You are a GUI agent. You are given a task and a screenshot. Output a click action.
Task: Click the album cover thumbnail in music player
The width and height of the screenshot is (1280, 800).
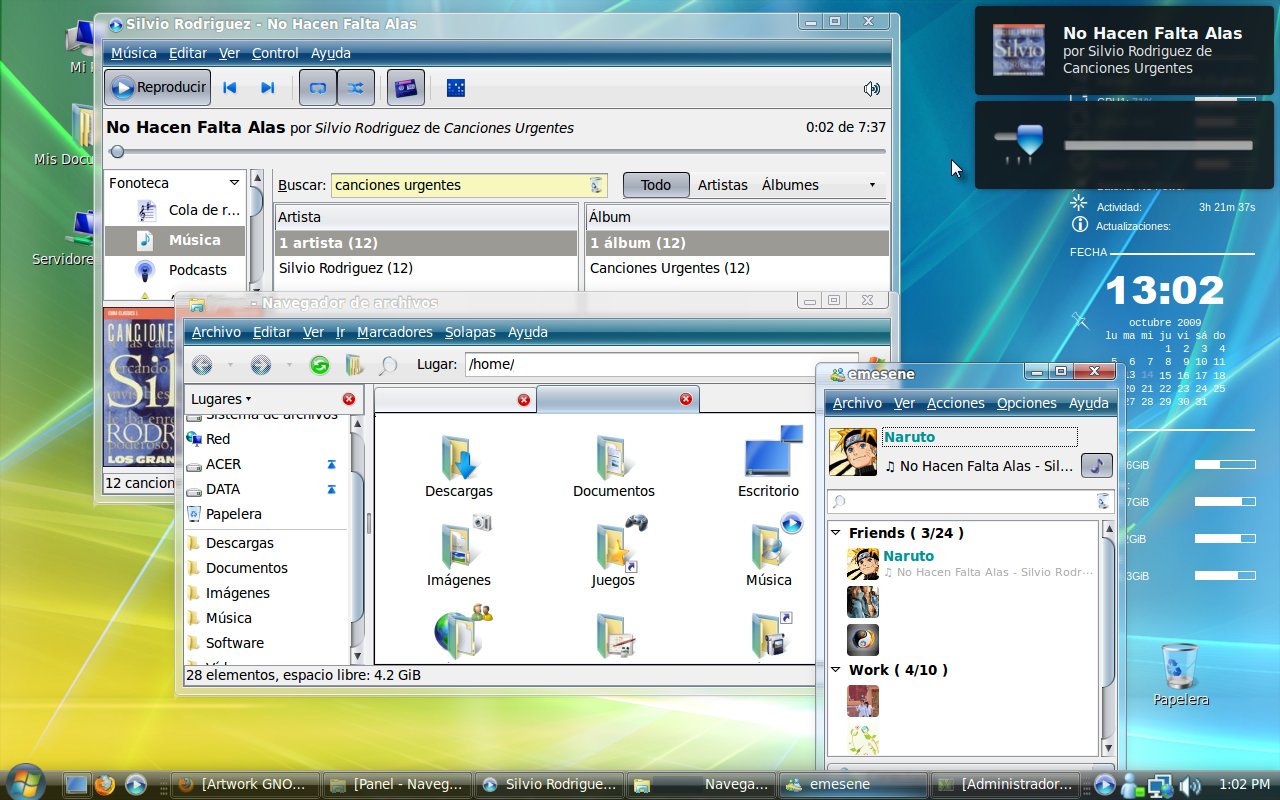pyautogui.click(x=140, y=388)
